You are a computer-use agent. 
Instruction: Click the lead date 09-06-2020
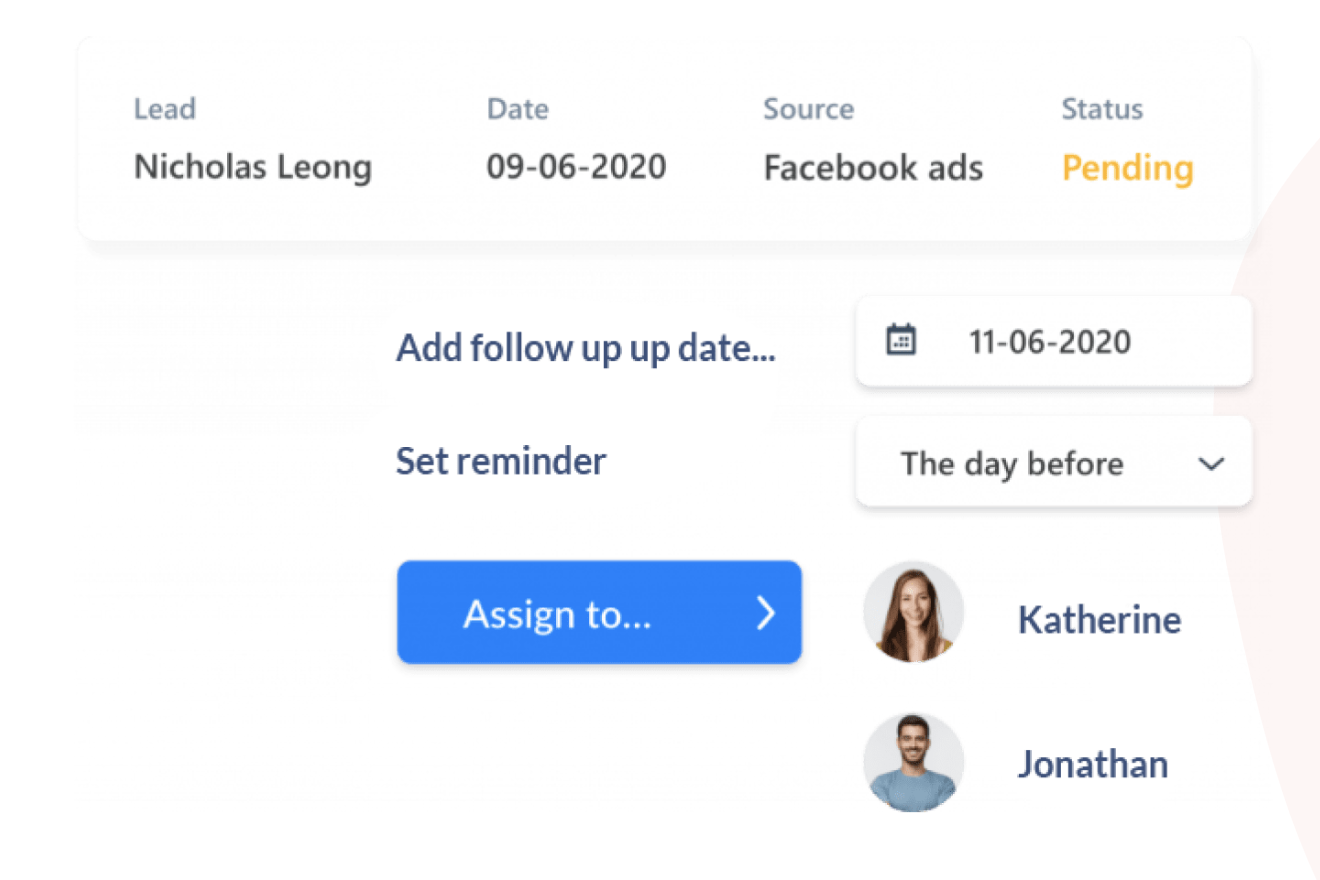576,167
